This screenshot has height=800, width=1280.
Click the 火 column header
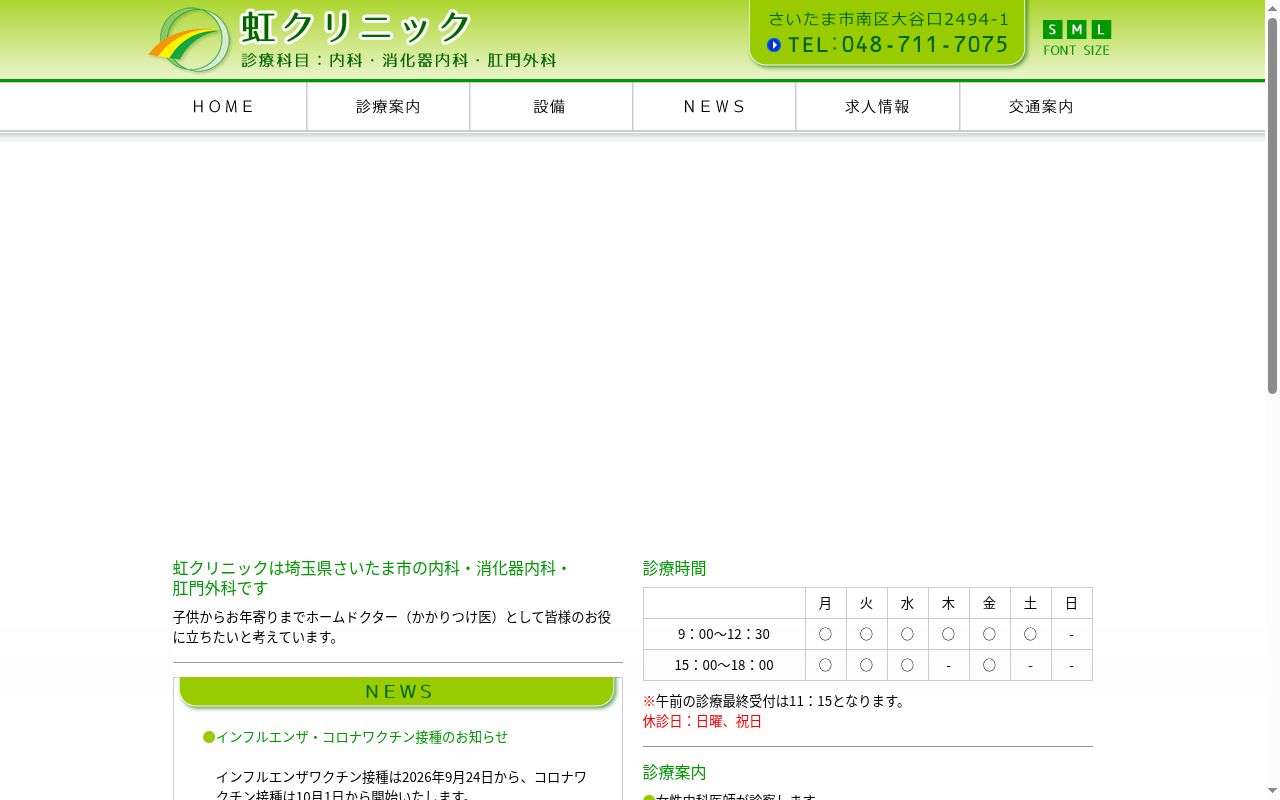pyautogui.click(x=867, y=603)
